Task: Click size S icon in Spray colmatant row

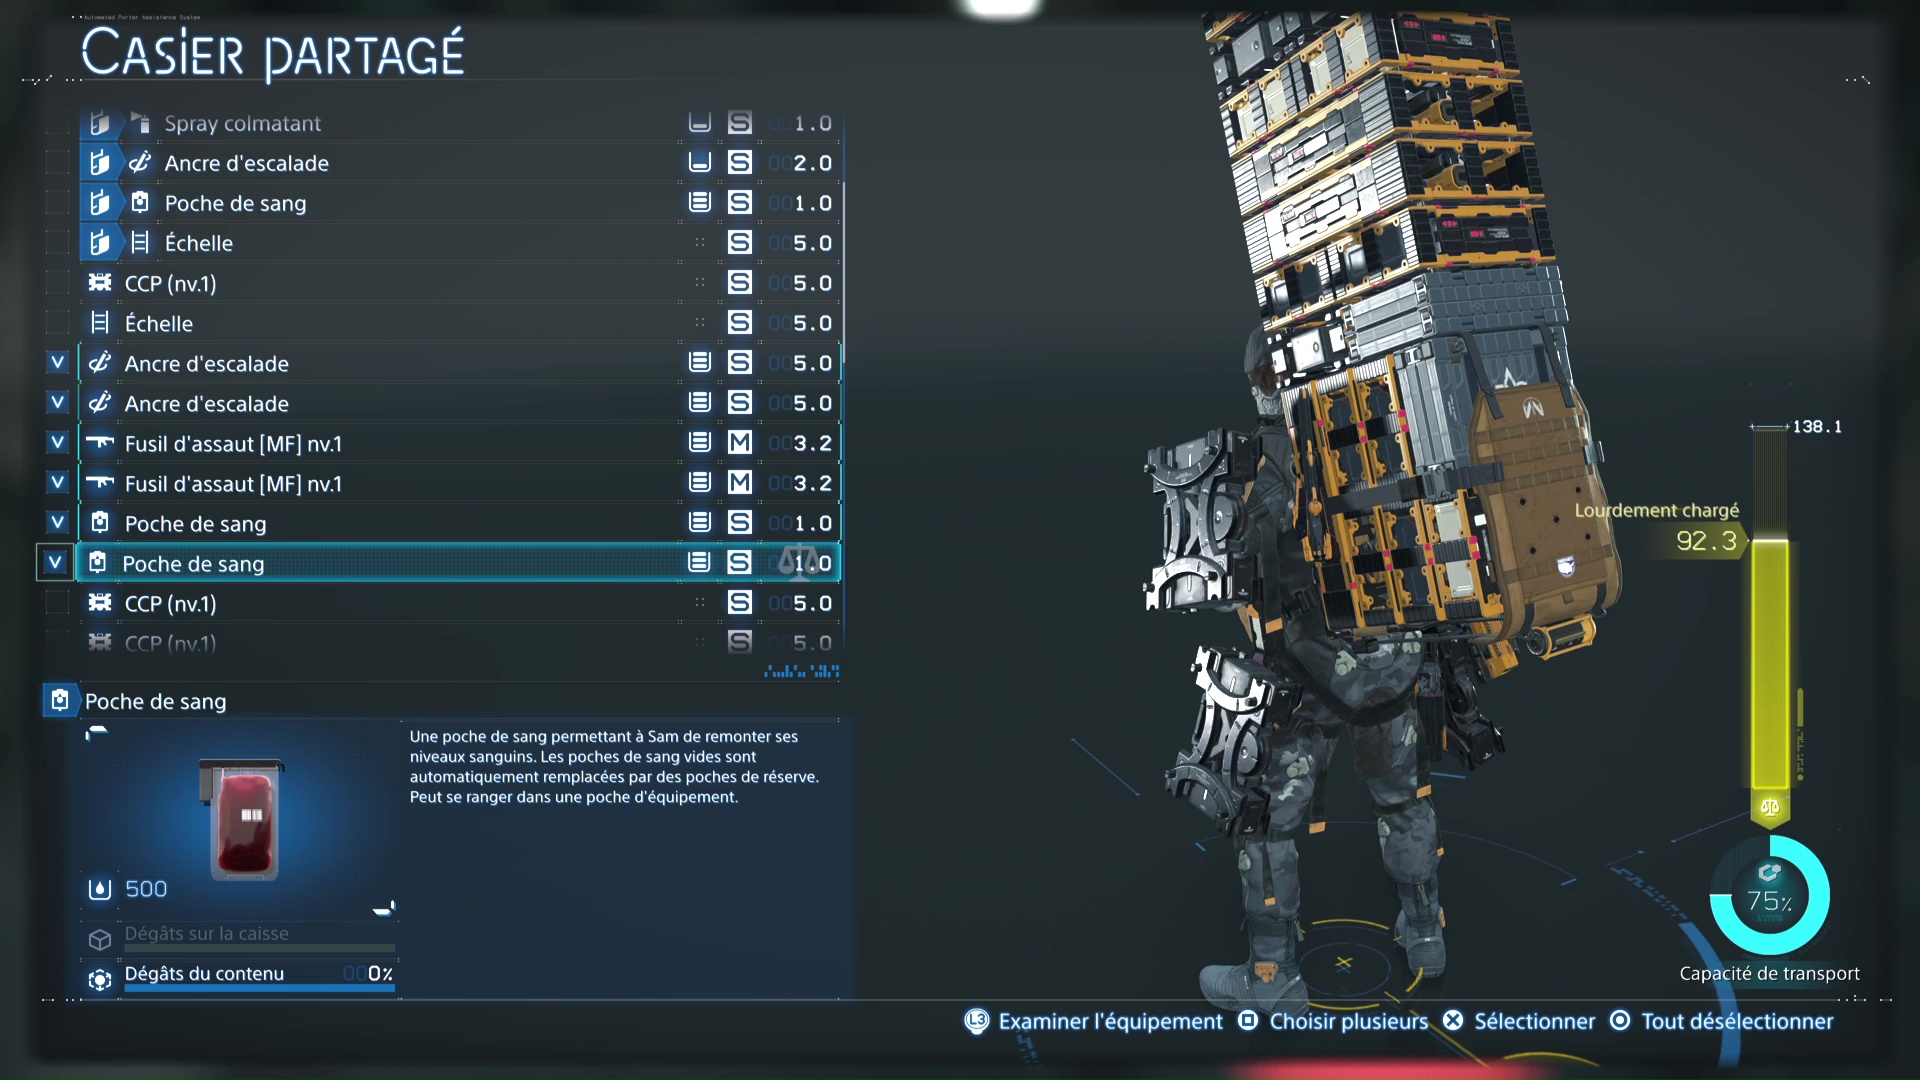Action: pyautogui.click(x=740, y=122)
